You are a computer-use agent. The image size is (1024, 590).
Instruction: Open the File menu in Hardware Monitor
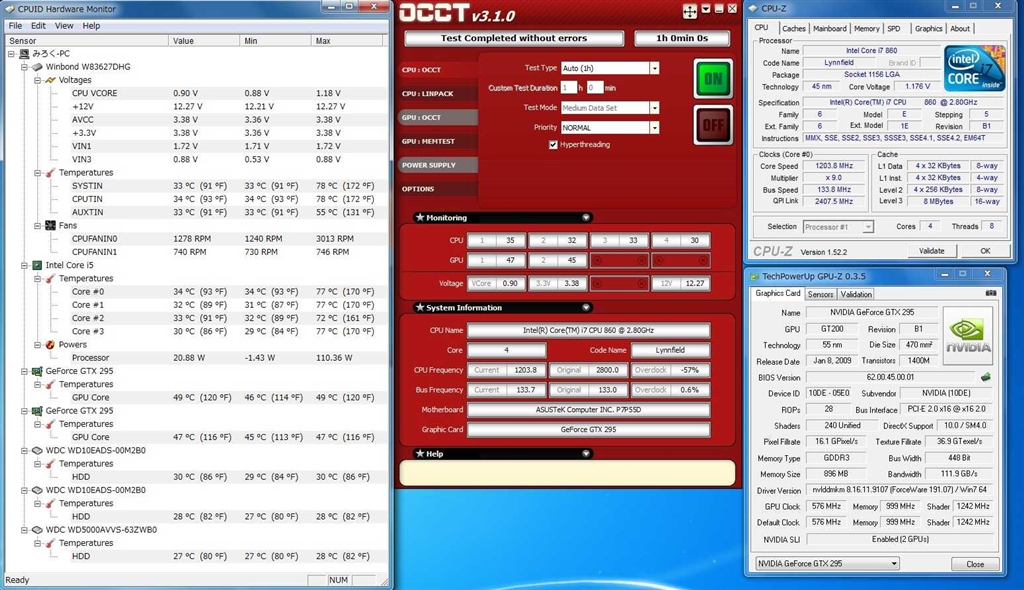15,25
